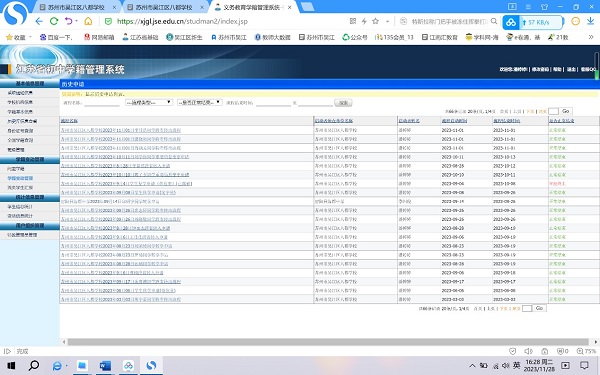Open the cloud accelerator widget showing 57 KB/s
The height and width of the screenshot is (375, 600).
532,22
